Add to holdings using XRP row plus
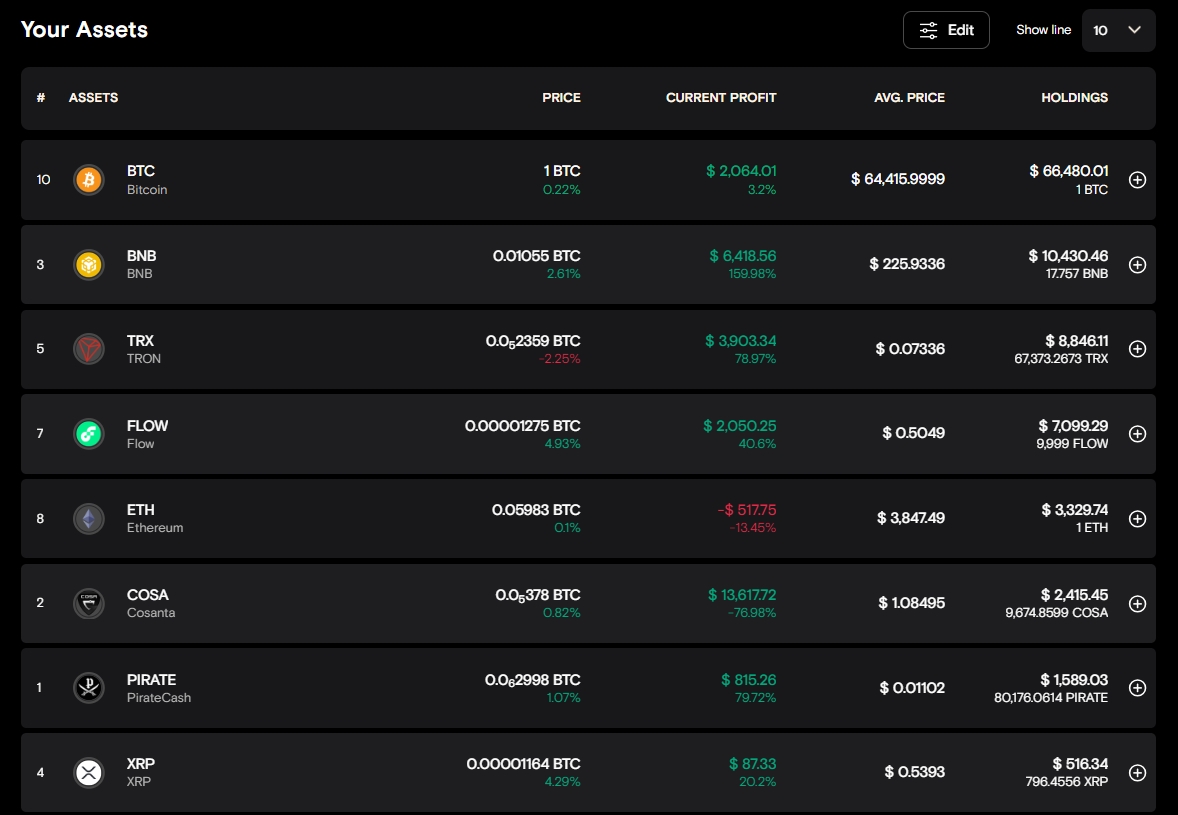The width and height of the screenshot is (1178, 815). tap(1137, 773)
